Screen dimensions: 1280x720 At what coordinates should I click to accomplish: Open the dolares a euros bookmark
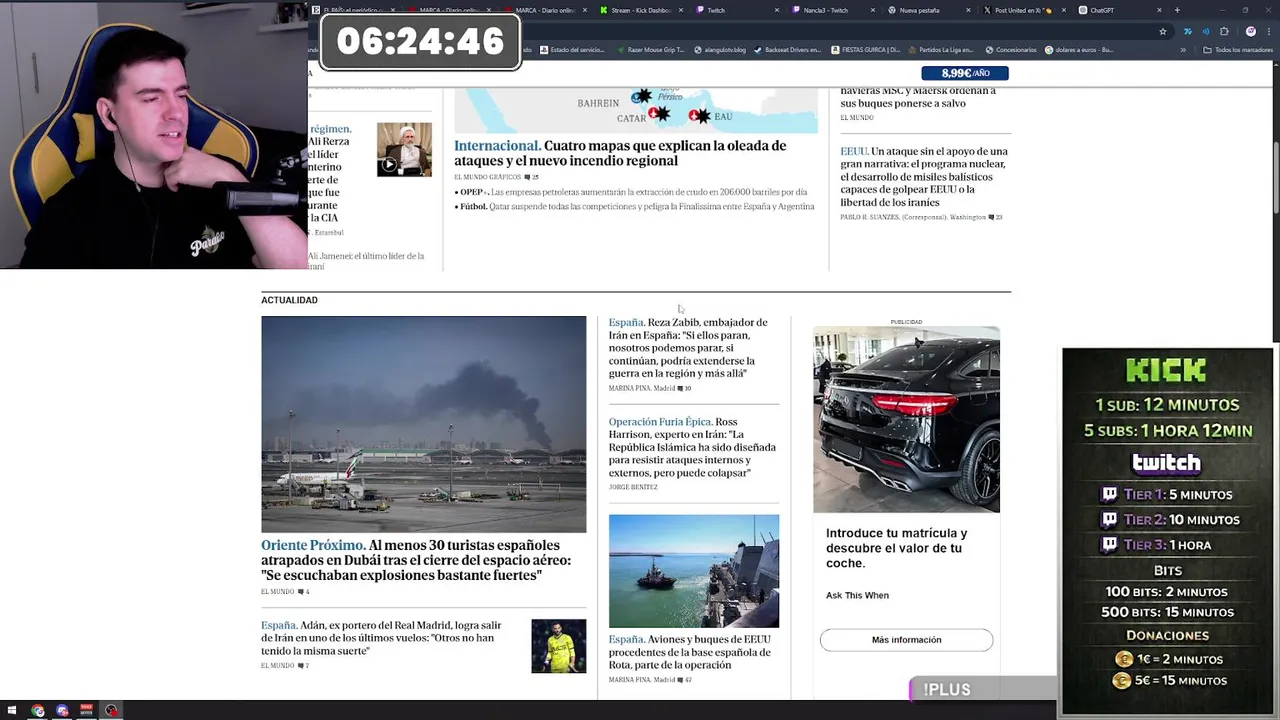1079,50
